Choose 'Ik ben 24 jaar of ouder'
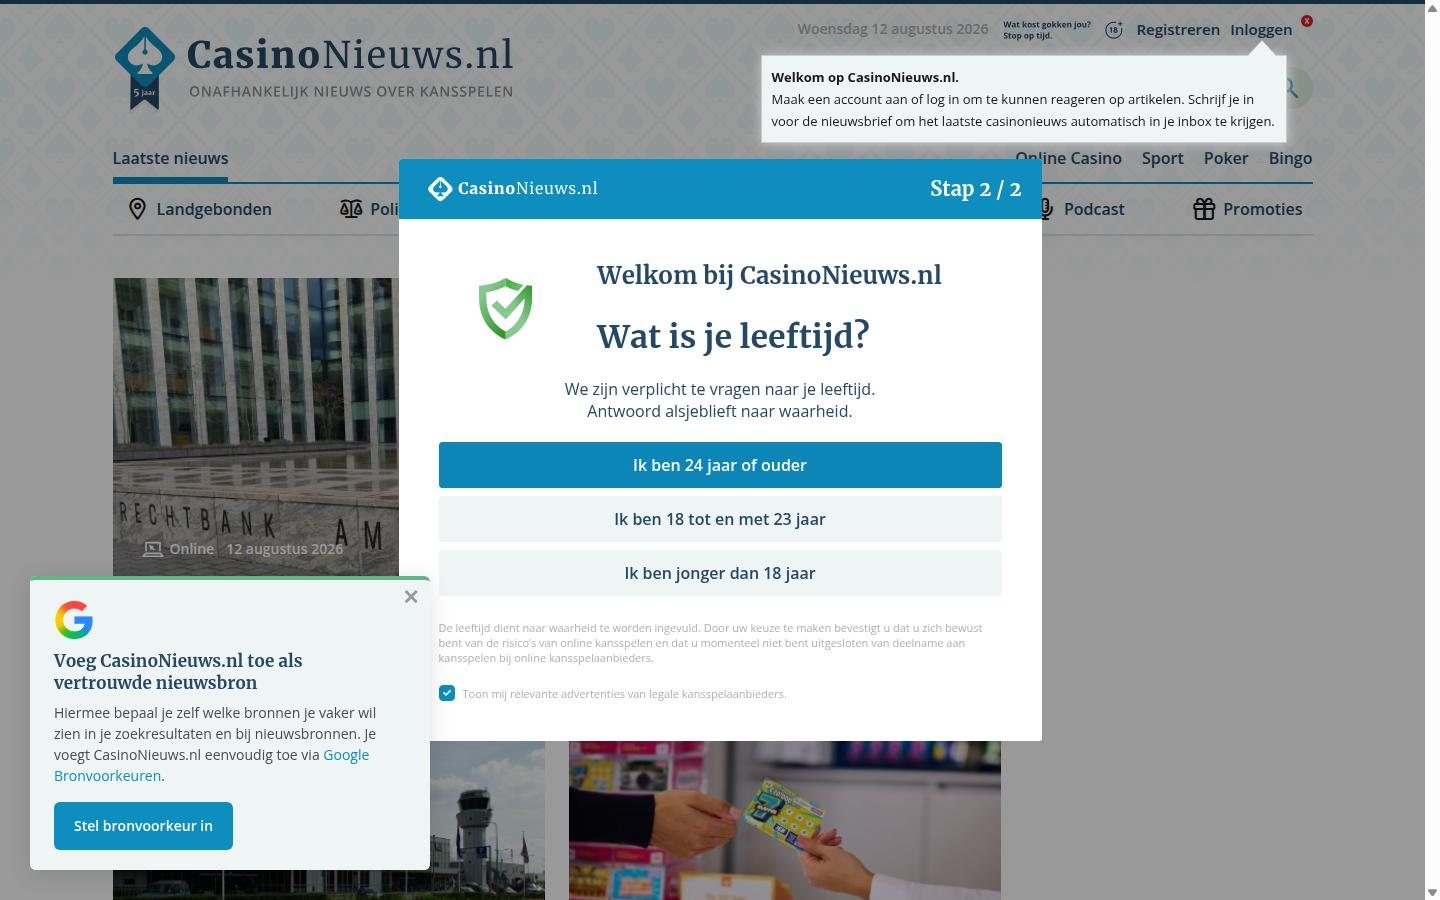 coord(720,465)
